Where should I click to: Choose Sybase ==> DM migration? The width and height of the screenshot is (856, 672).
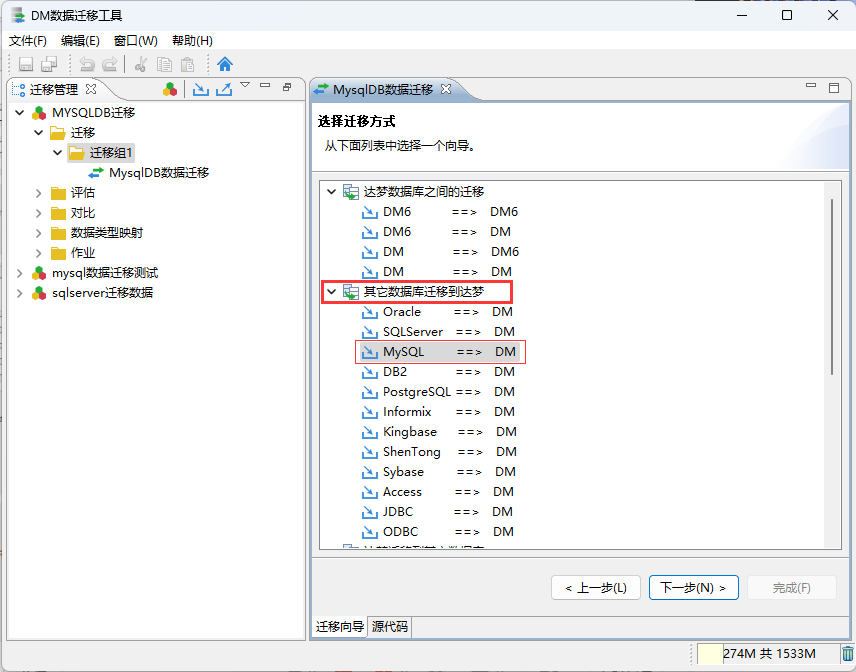pyautogui.click(x=439, y=472)
